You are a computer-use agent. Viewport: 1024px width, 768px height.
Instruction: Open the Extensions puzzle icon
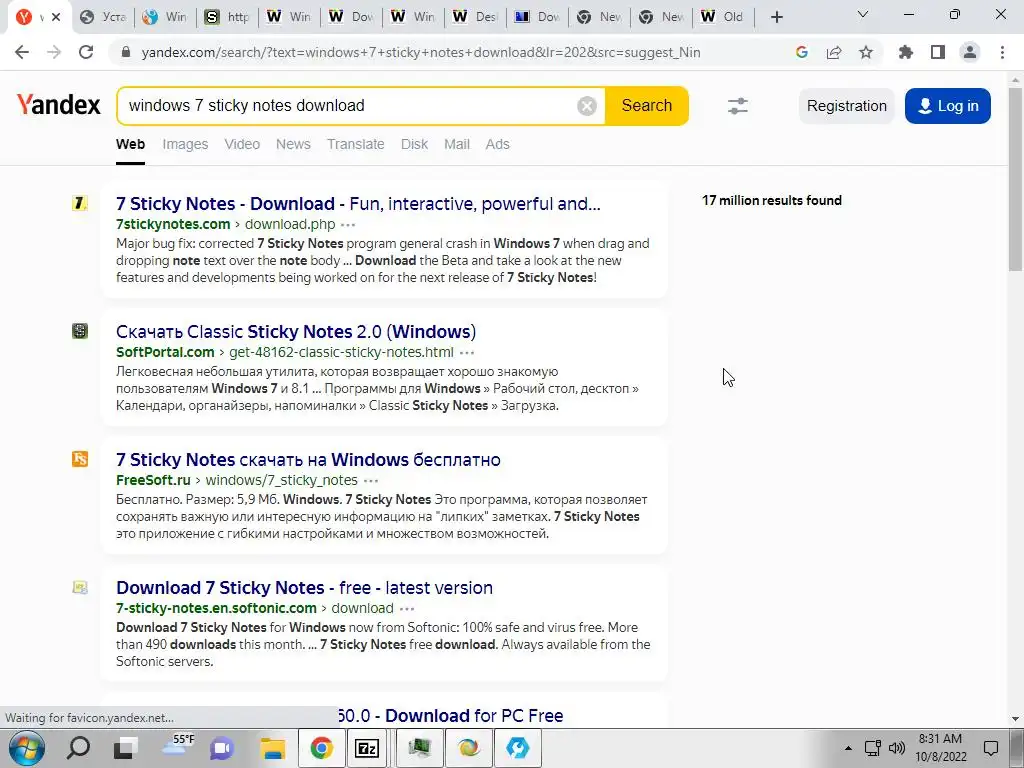(906, 52)
